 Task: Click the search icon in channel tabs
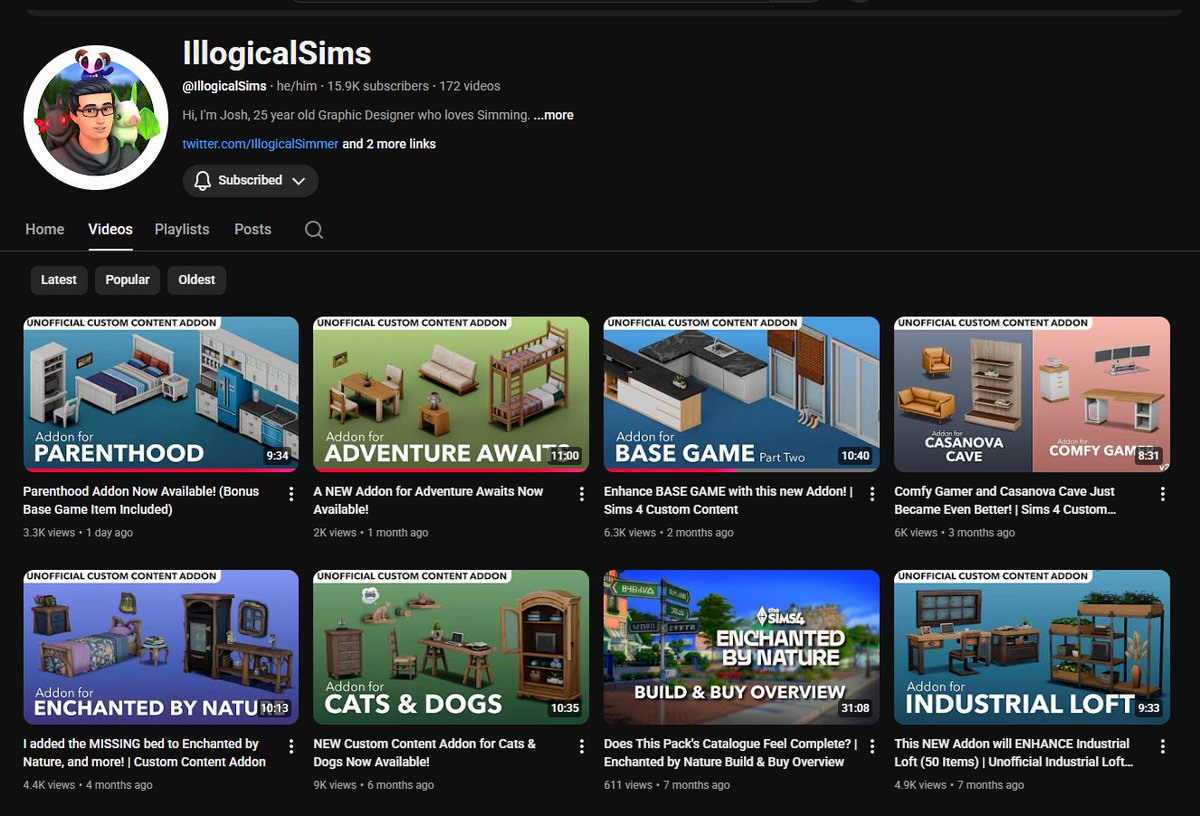pos(314,230)
